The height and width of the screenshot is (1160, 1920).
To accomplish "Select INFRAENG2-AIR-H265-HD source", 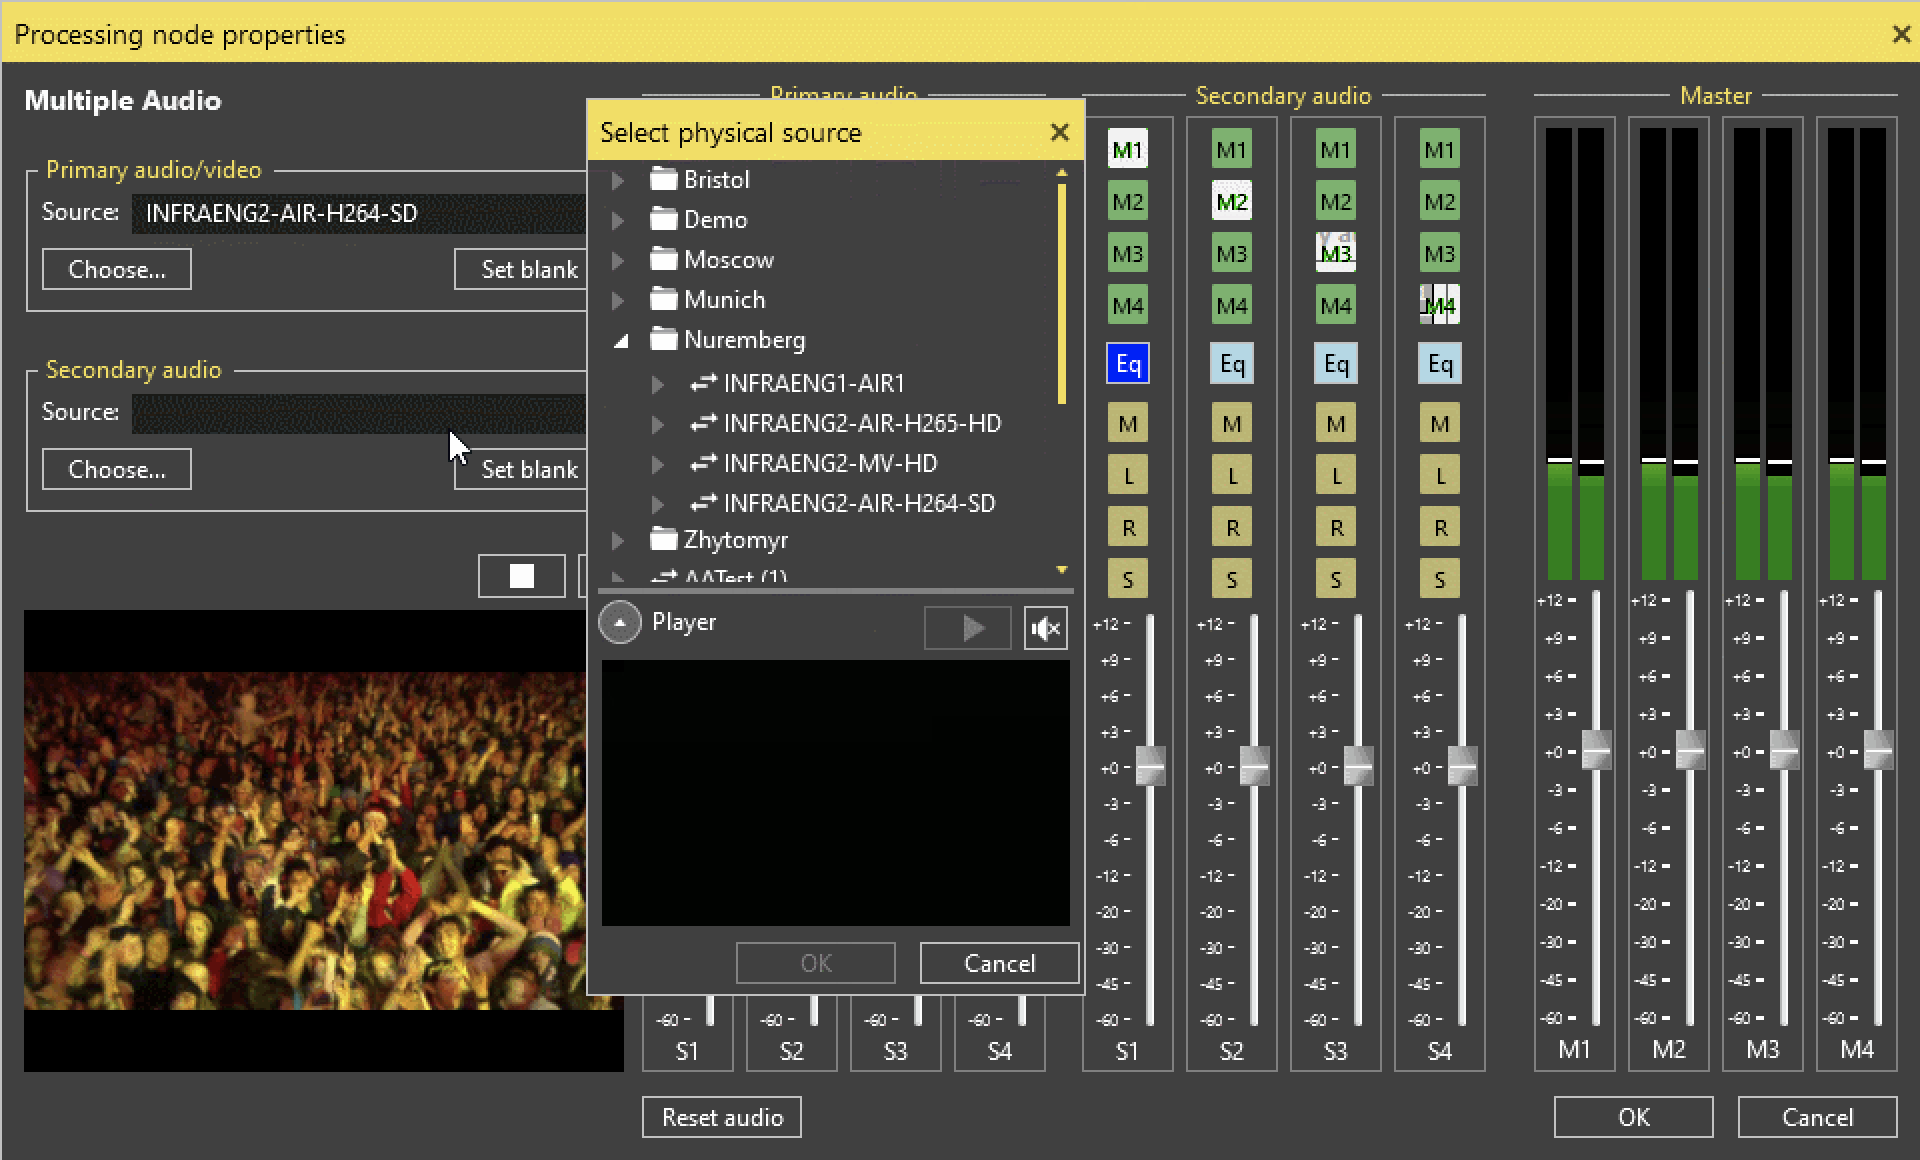I will click(862, 424).
